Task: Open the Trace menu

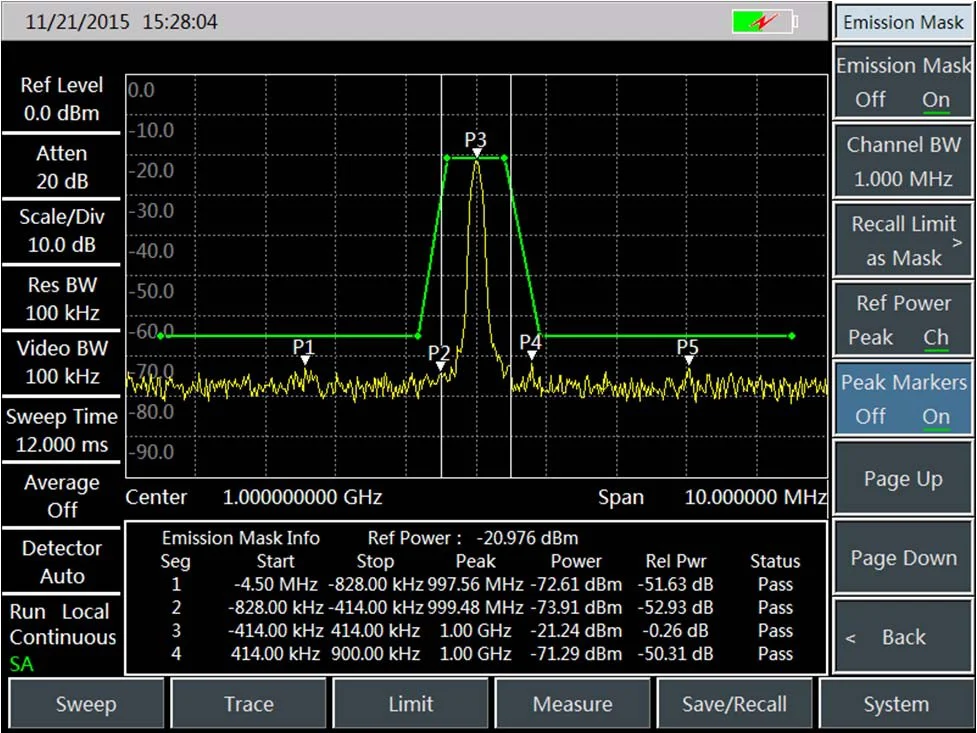Action: pyautogui.click(x=249, y=704)
